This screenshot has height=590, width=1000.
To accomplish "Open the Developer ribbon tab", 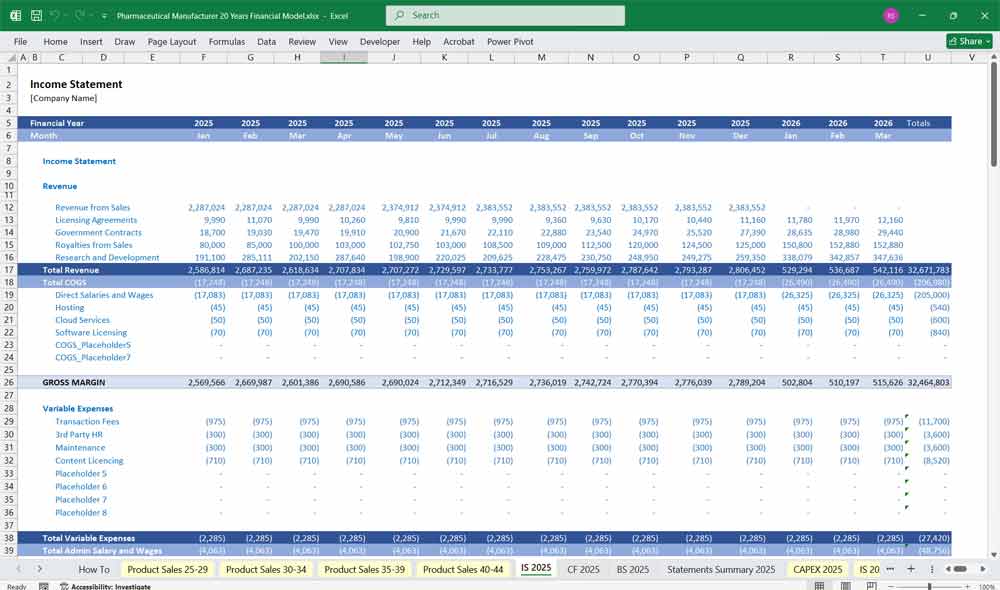I will (379, 41).
